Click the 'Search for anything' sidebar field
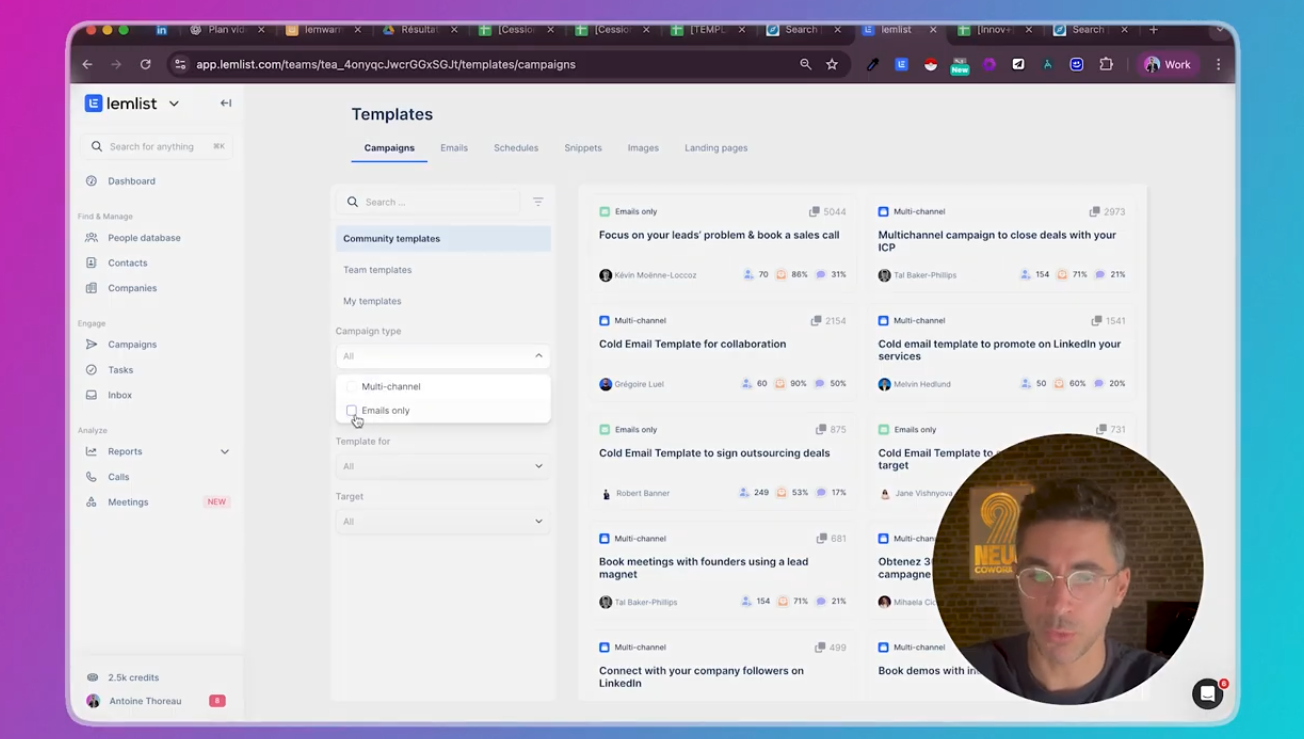This screenshot has height=739, width=1304. [x=157, y=146]
